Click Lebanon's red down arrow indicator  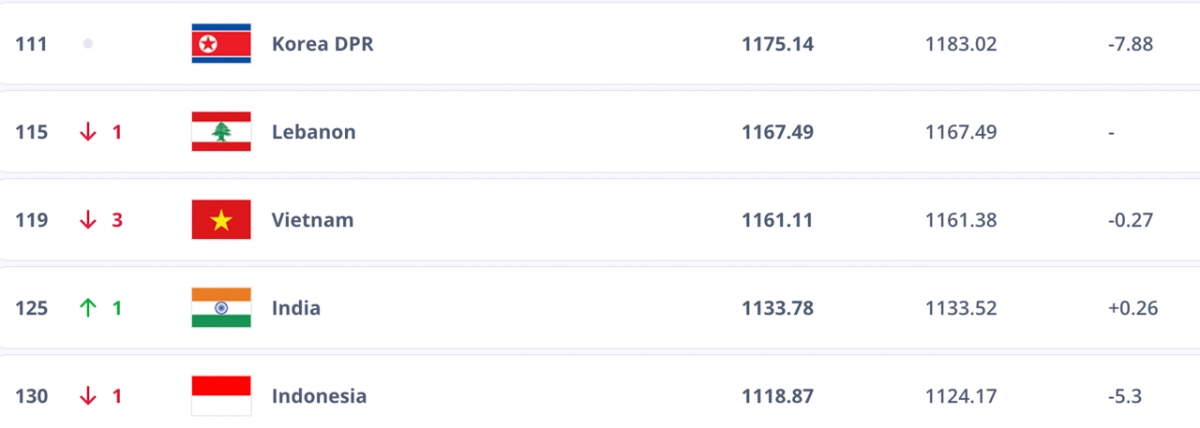click(88, 132)
